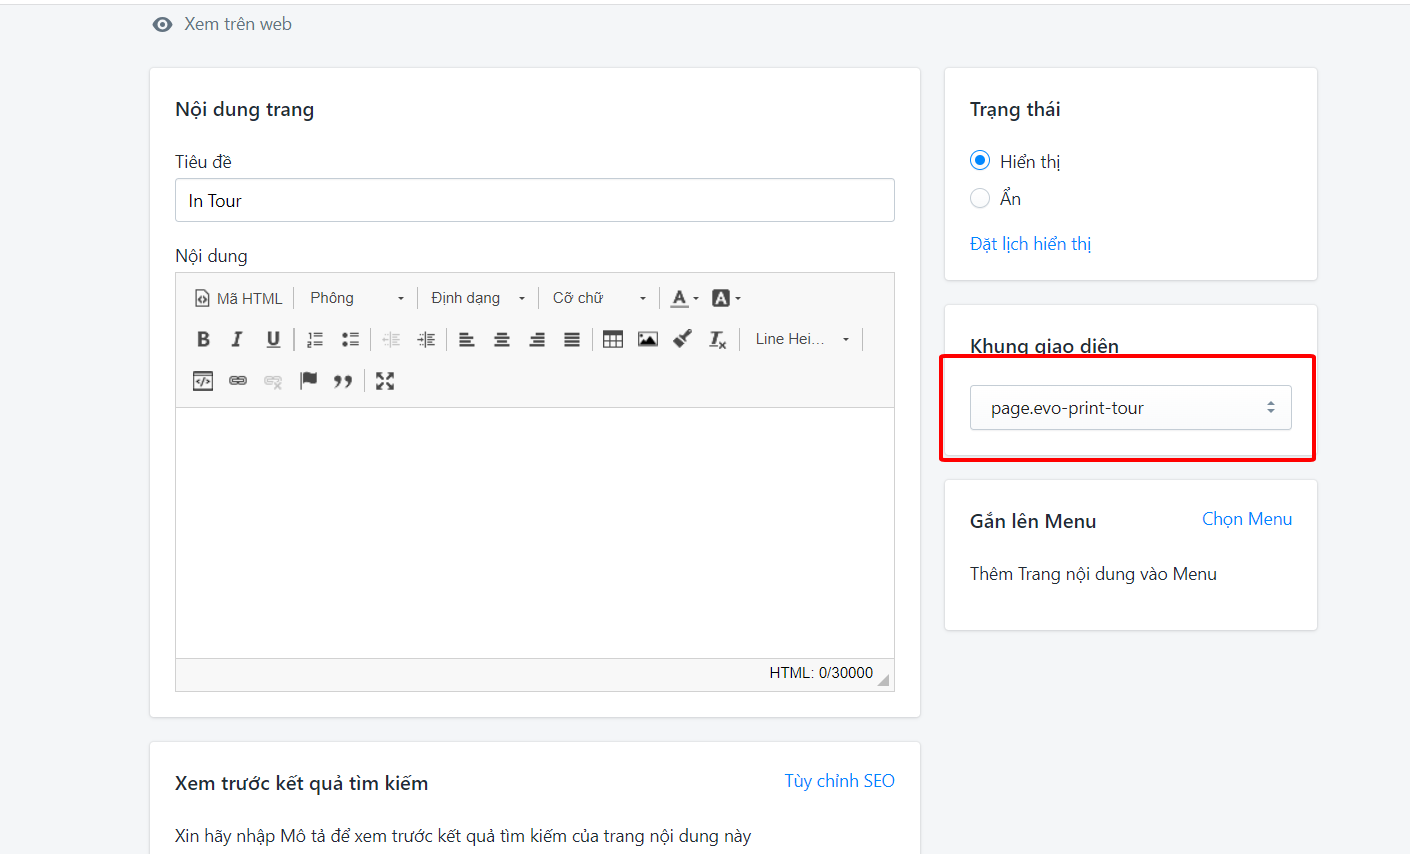Align text right
This screenshot has height=854, width=1410.
click(537, 339)
